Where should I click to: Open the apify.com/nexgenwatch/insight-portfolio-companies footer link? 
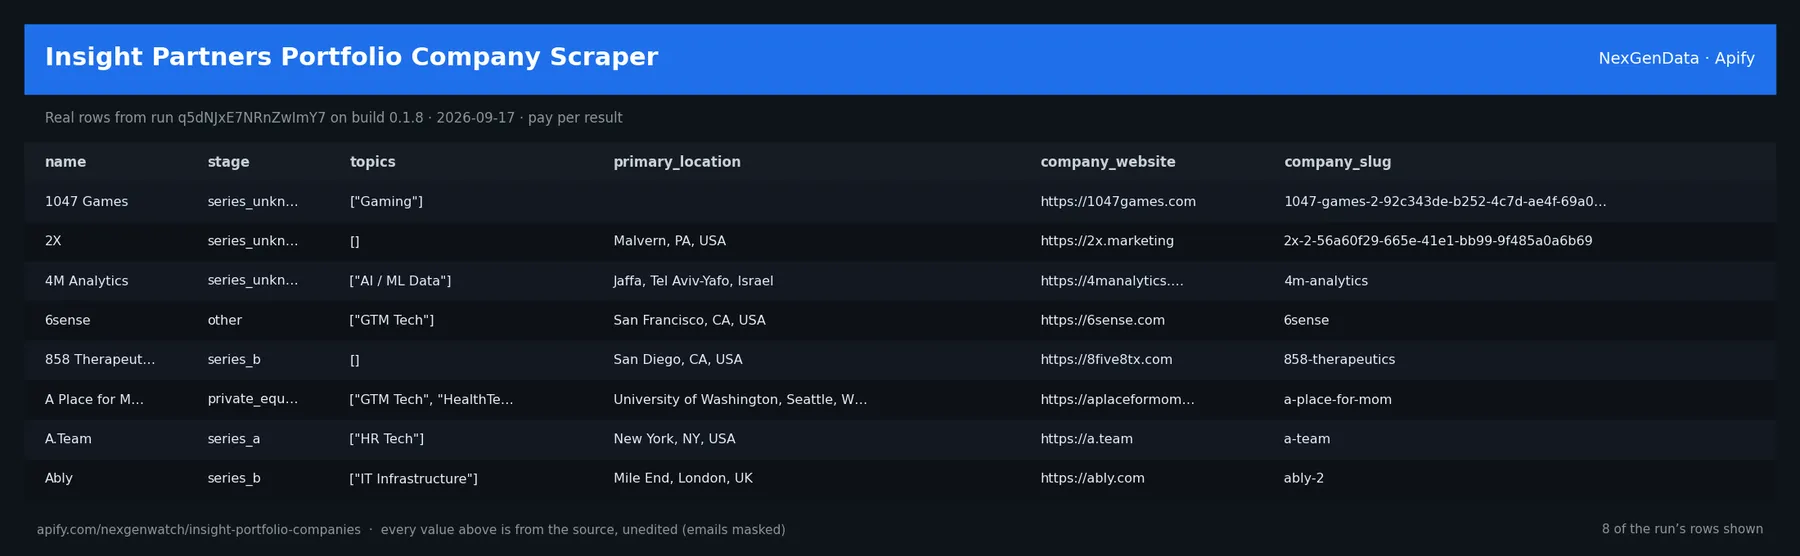(x=199, y=530)
